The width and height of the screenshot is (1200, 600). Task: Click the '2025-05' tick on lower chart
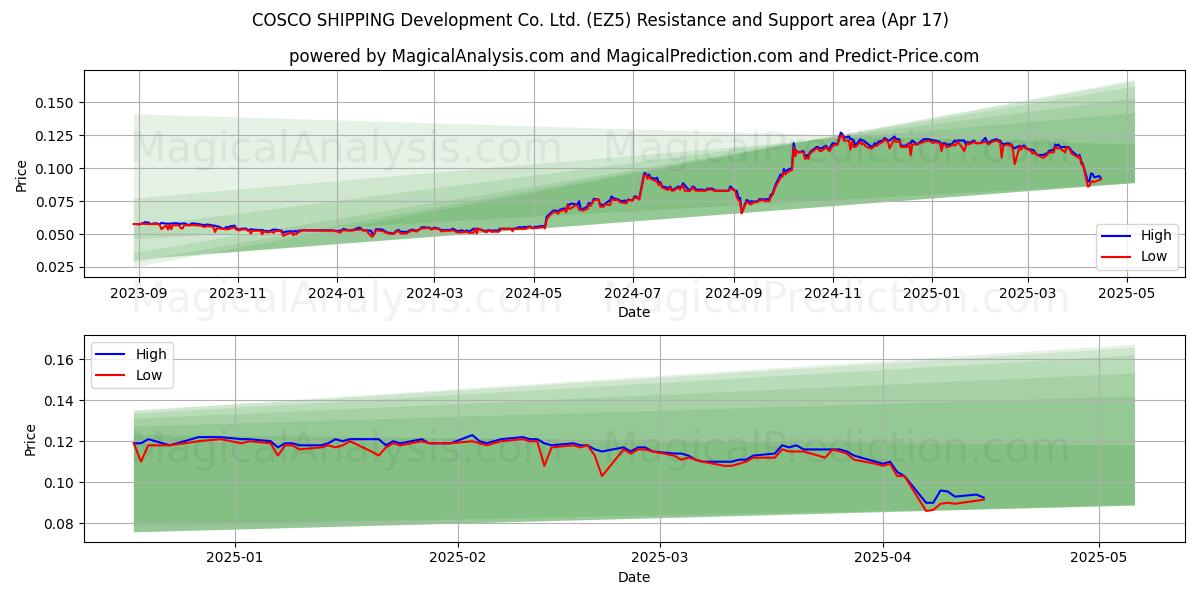click(1099, 558)
